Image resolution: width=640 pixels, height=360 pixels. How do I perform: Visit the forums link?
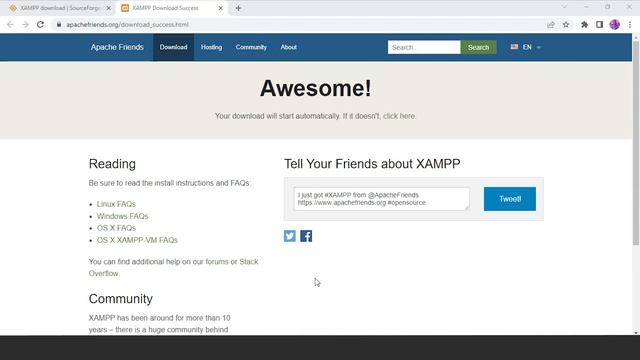[x=217, y=261]
